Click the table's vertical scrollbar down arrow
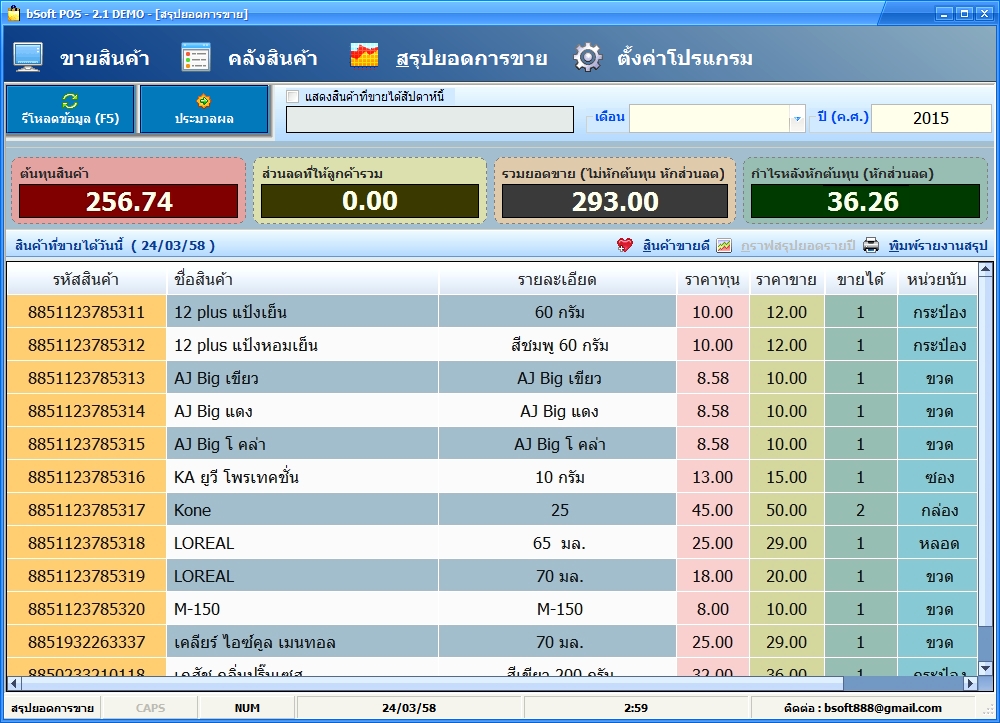This screenshot has width=1000, height=723. pyautogui.click(x=985, y=669)
